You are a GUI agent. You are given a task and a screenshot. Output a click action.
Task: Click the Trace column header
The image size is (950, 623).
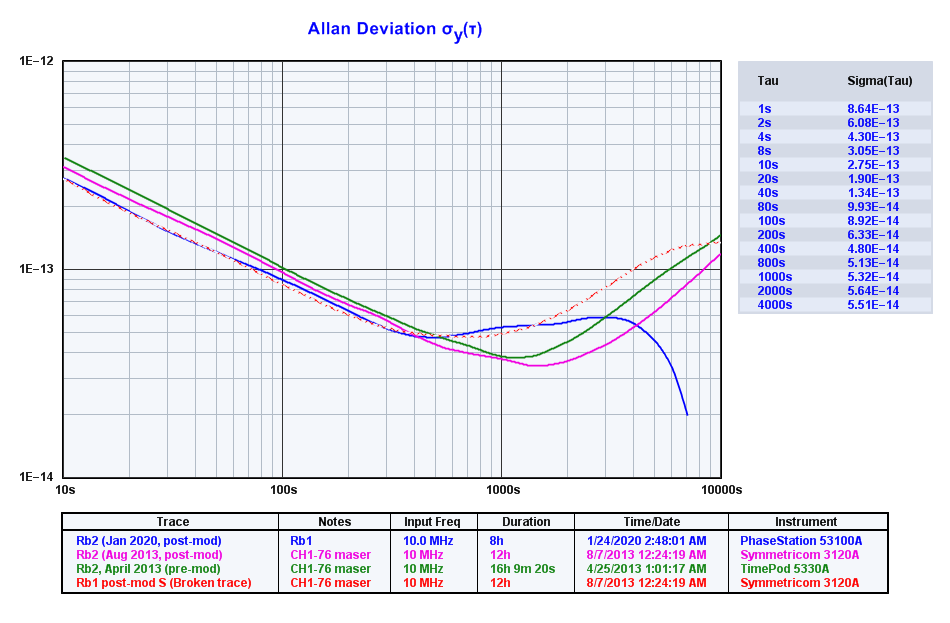tap(171, 522)
